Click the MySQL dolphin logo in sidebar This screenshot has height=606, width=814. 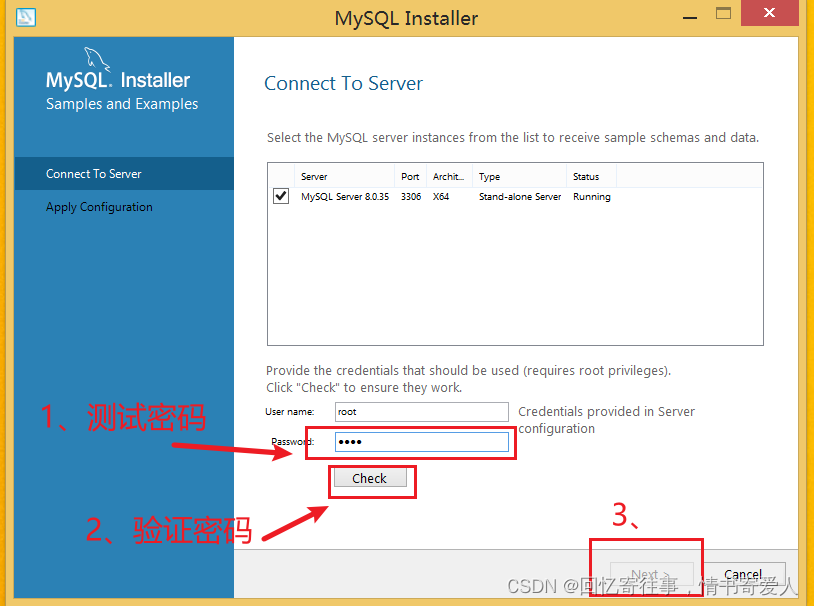tap(97, 59)
